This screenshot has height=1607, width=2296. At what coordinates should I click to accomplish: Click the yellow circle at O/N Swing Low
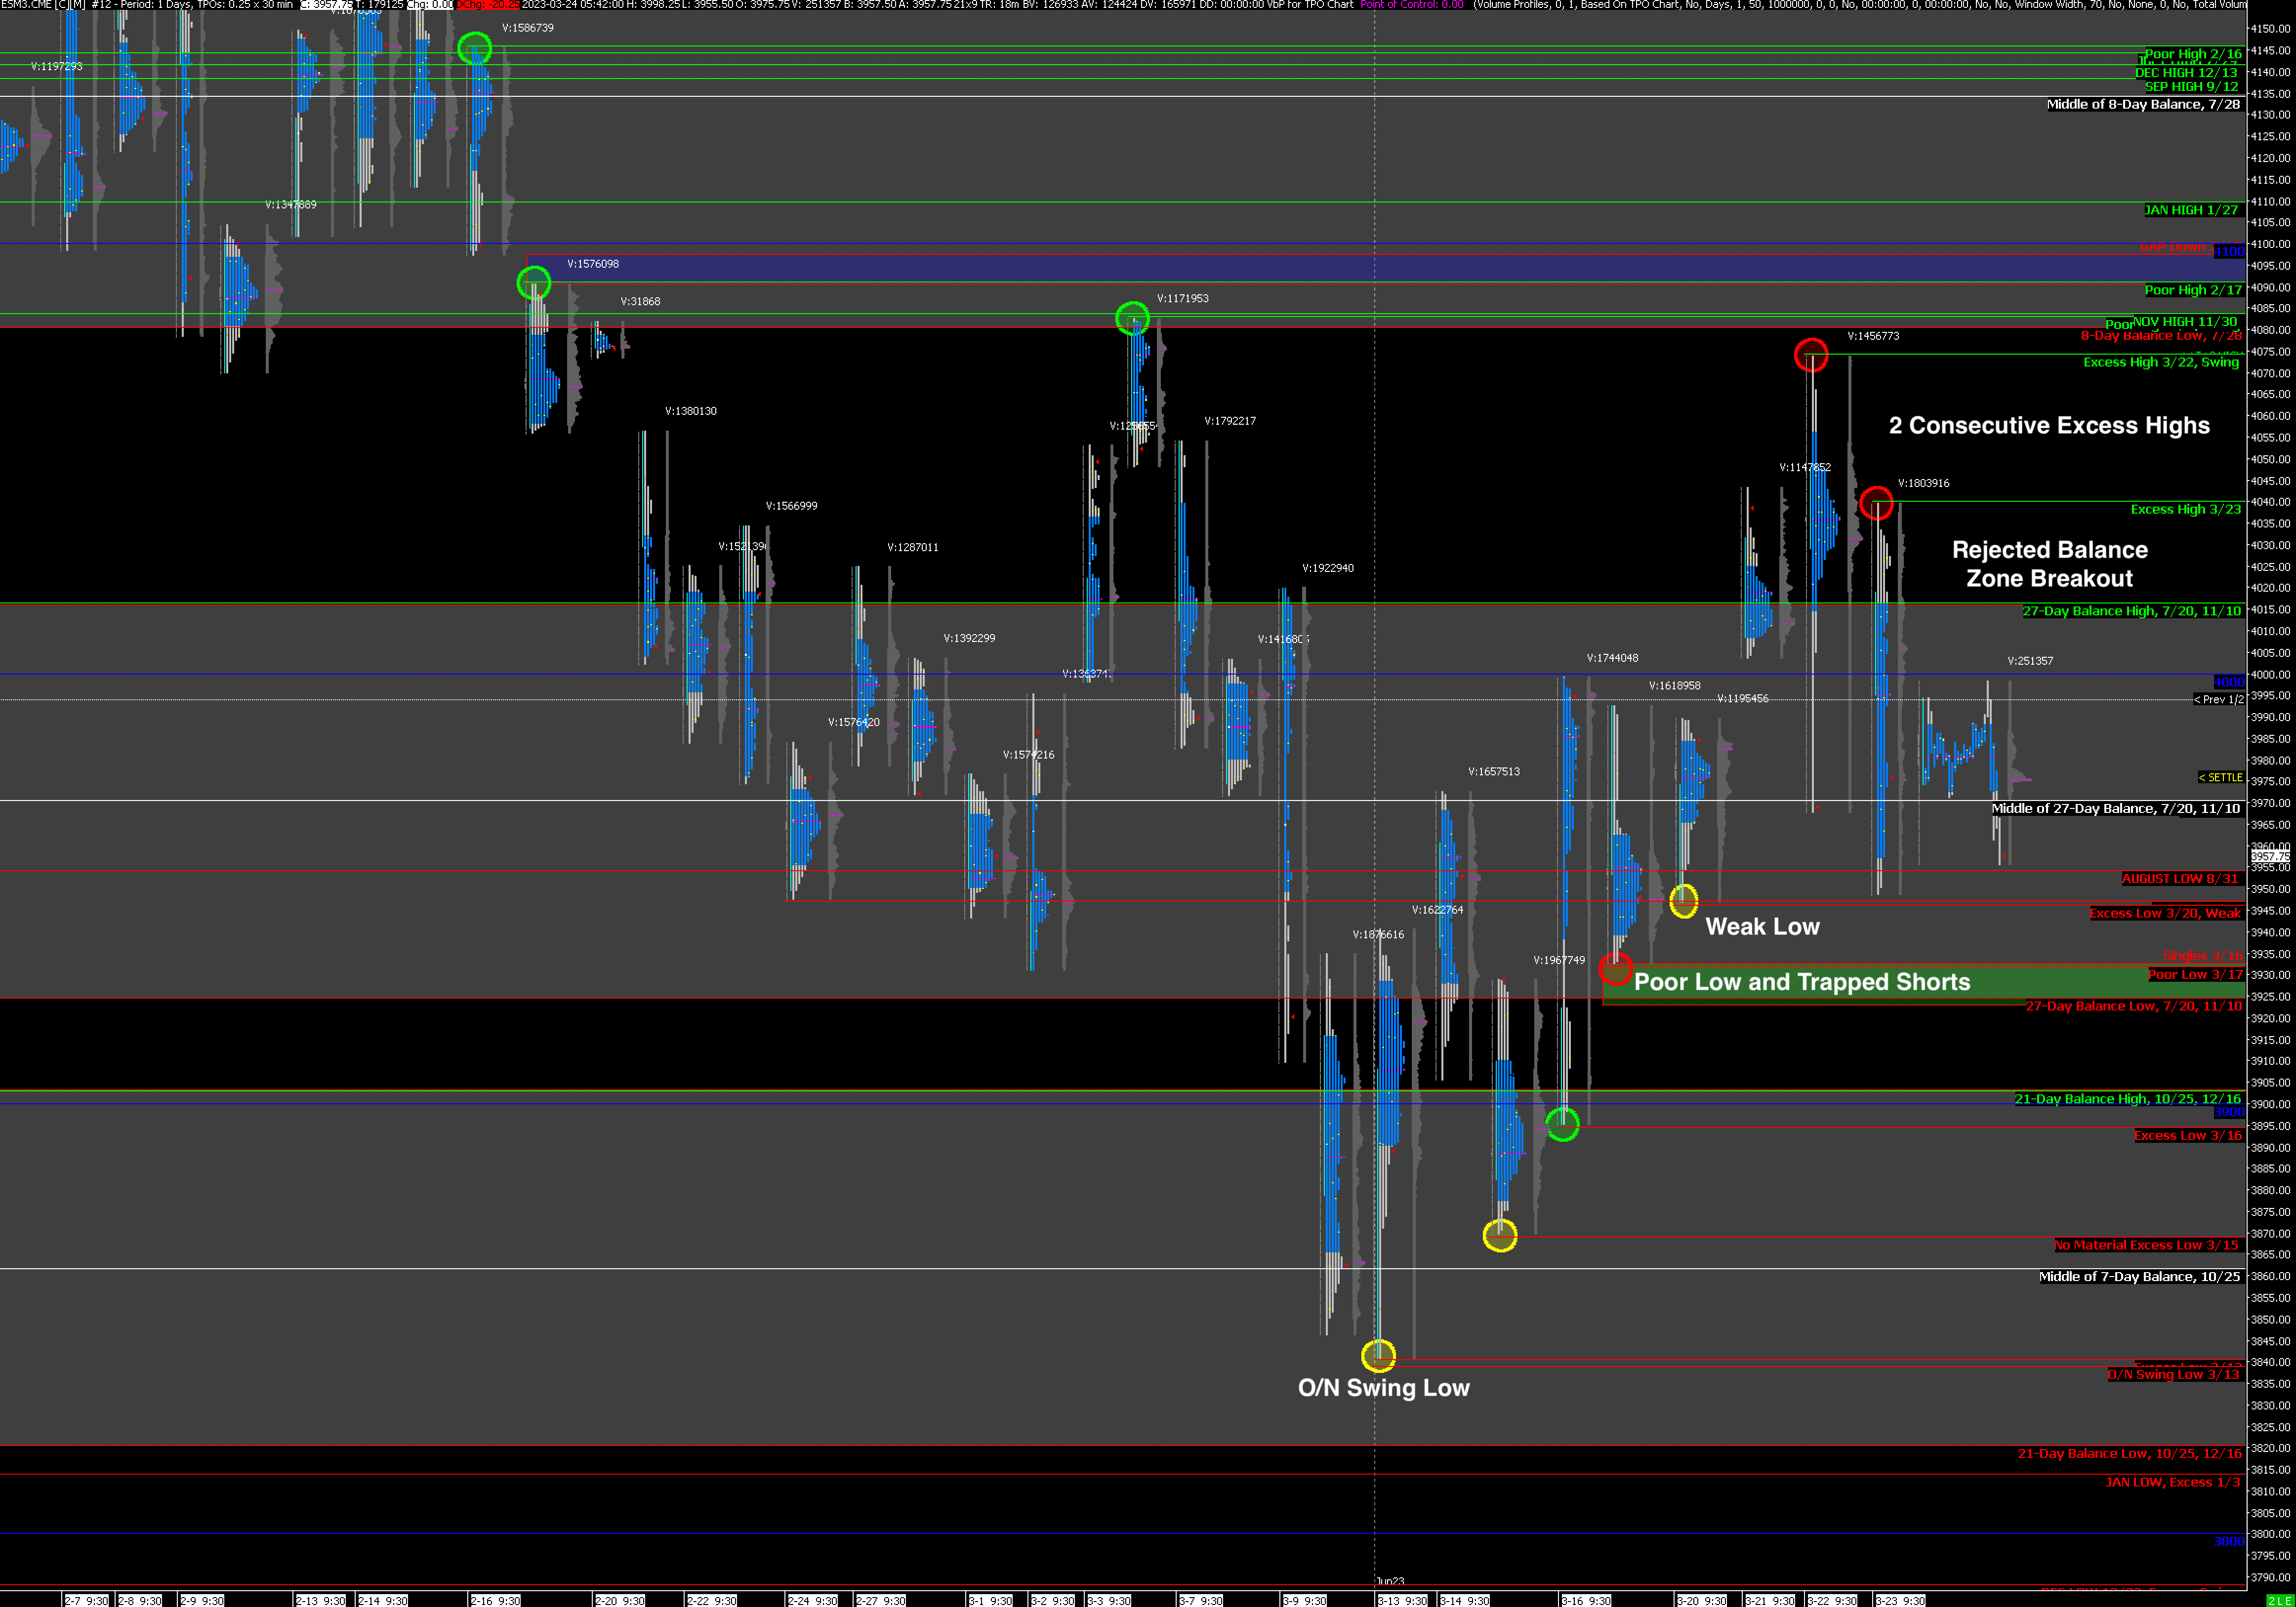(x=1378, y=1356)
